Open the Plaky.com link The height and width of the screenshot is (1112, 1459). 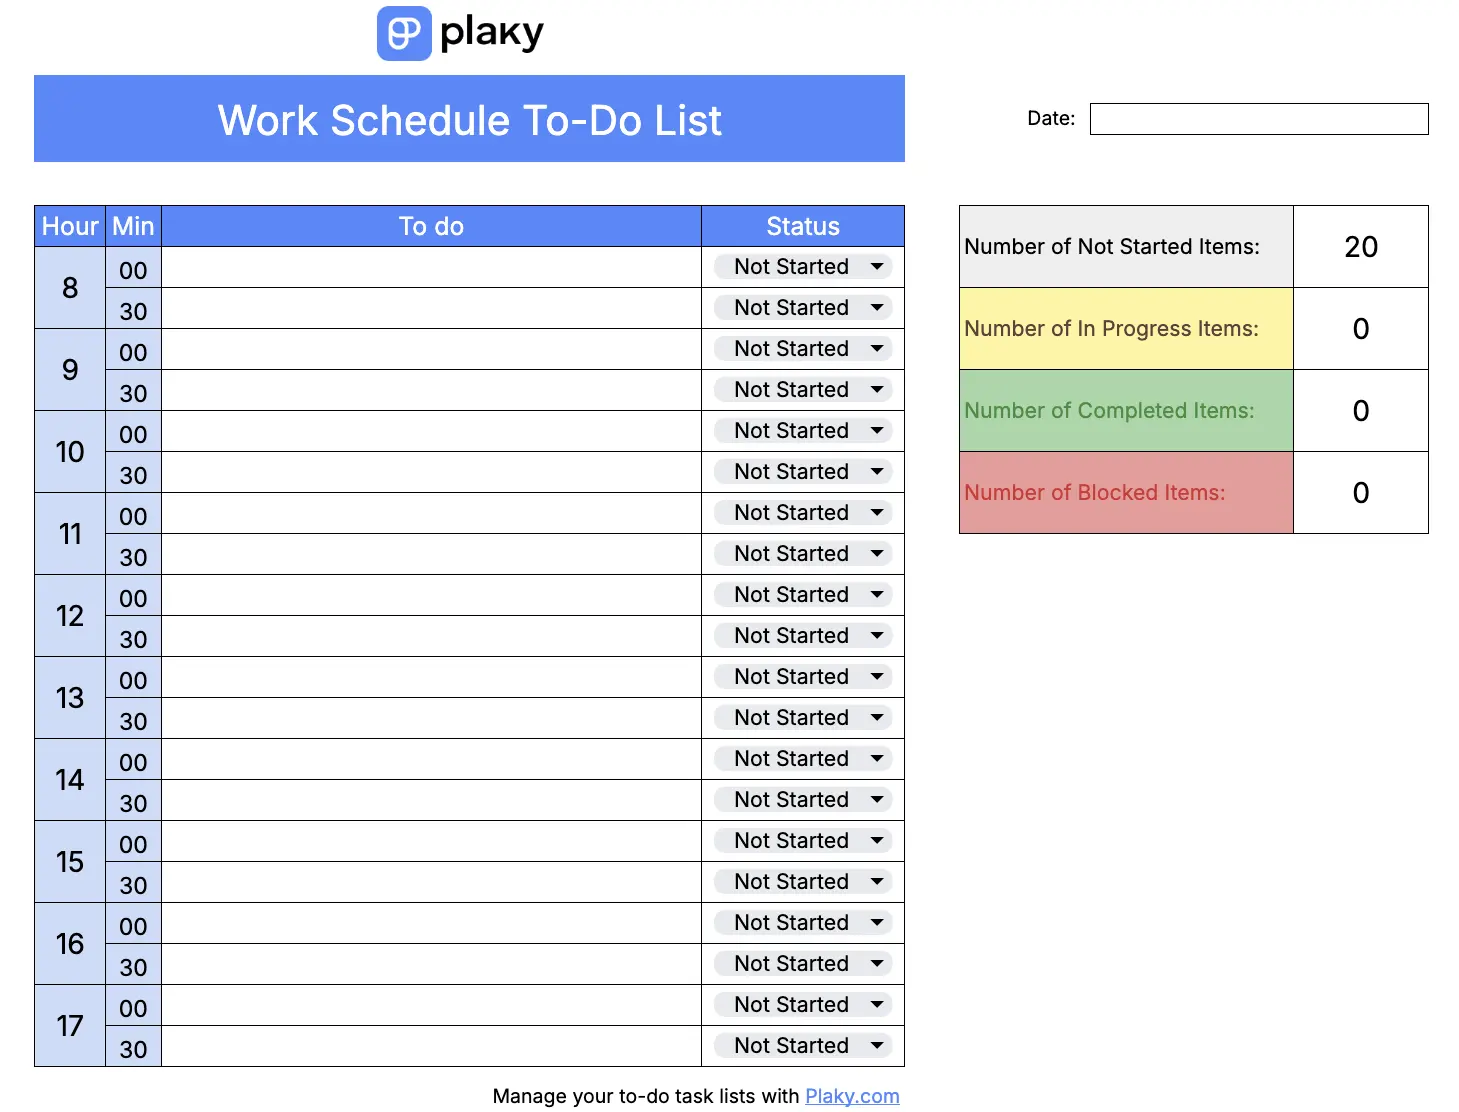pos(852,1096)
